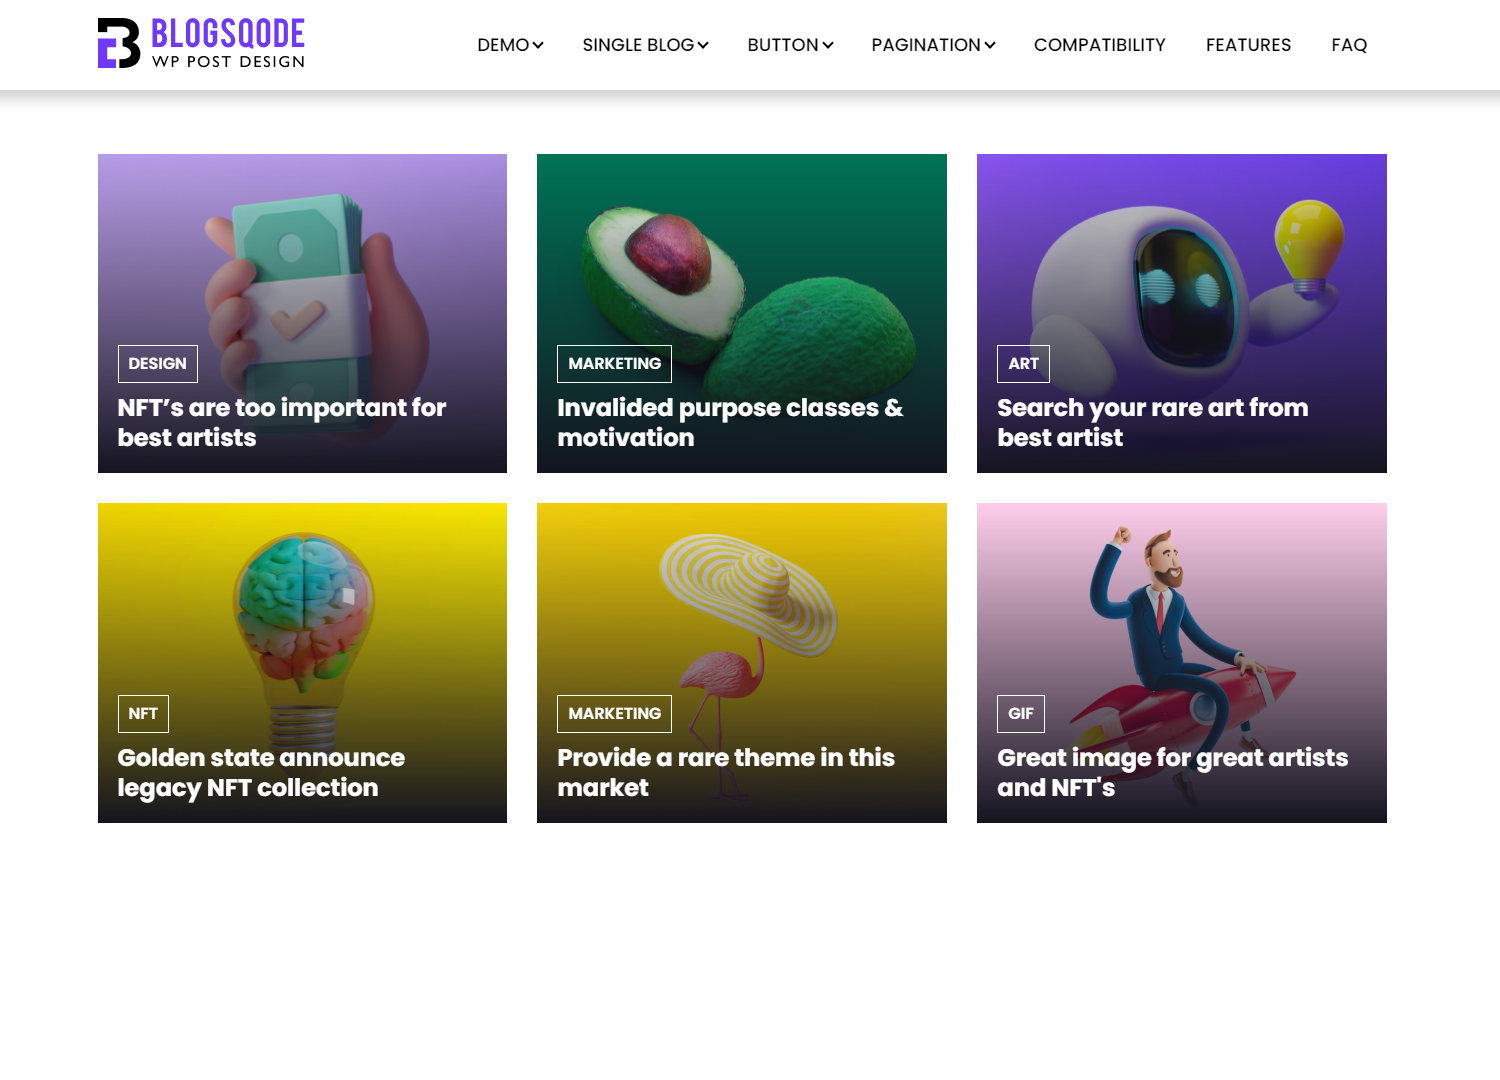The height and width of the screenshot is (1080, 1500).
Task: Click the GIF category tag
Action: (1021, 714)
